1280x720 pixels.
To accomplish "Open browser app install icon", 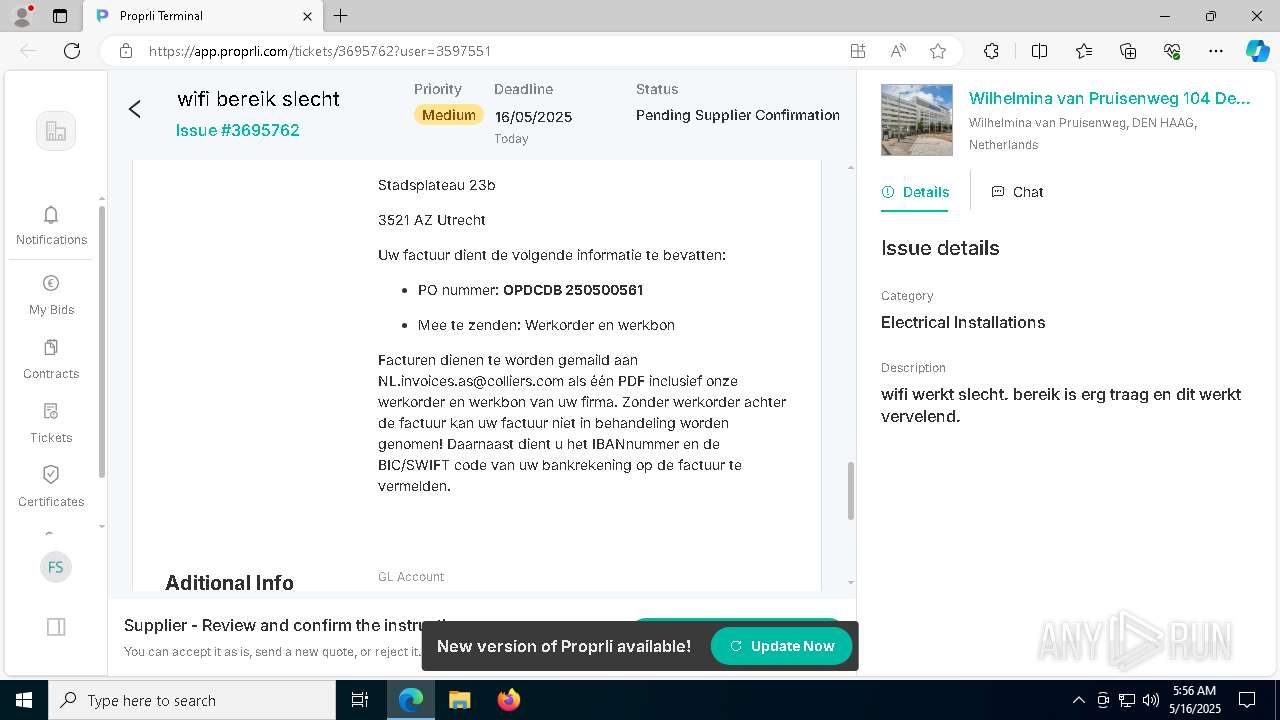I will [858, 51].
